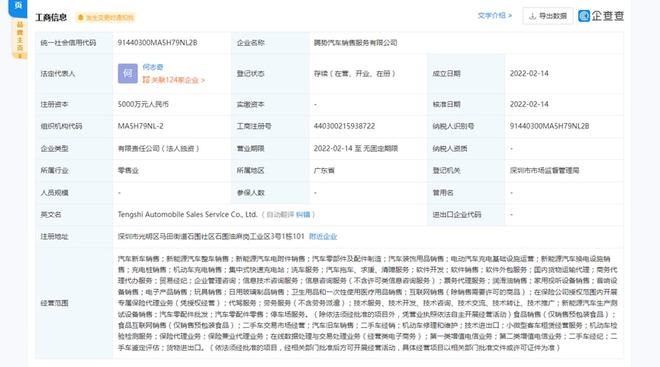Click the 经营范围 business scope label
Image resolution: width=660 pixels, height=367 pixels.
coord(54,303)
